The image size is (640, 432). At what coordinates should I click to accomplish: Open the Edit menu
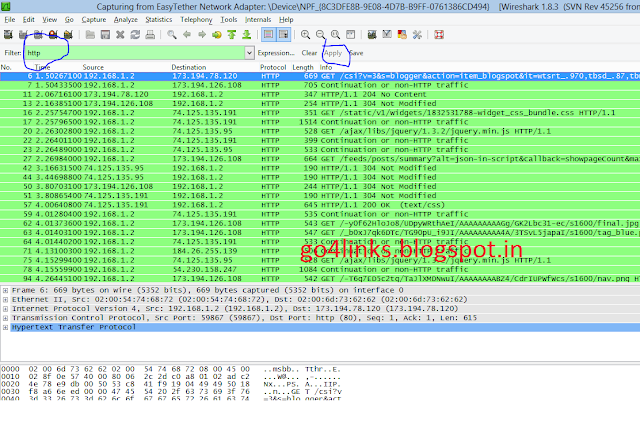[29, 20]
